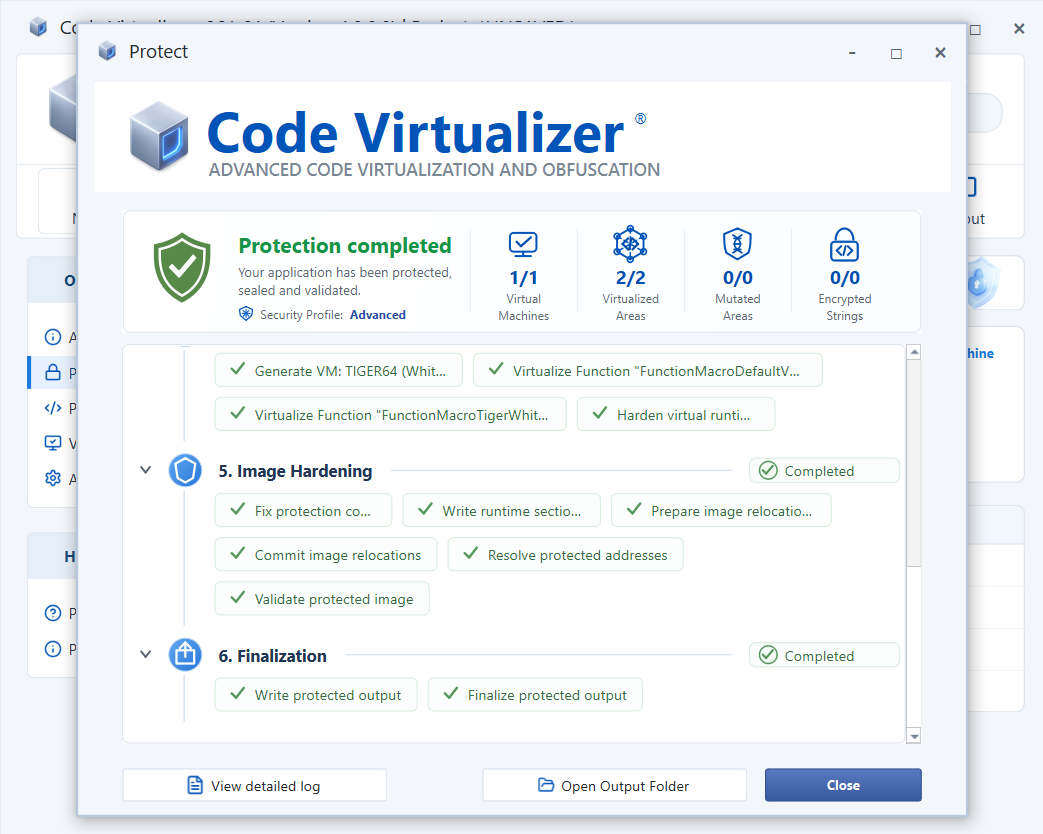
Task: Click scrollbar up arrow in steps list
Action: pos(914,352)
